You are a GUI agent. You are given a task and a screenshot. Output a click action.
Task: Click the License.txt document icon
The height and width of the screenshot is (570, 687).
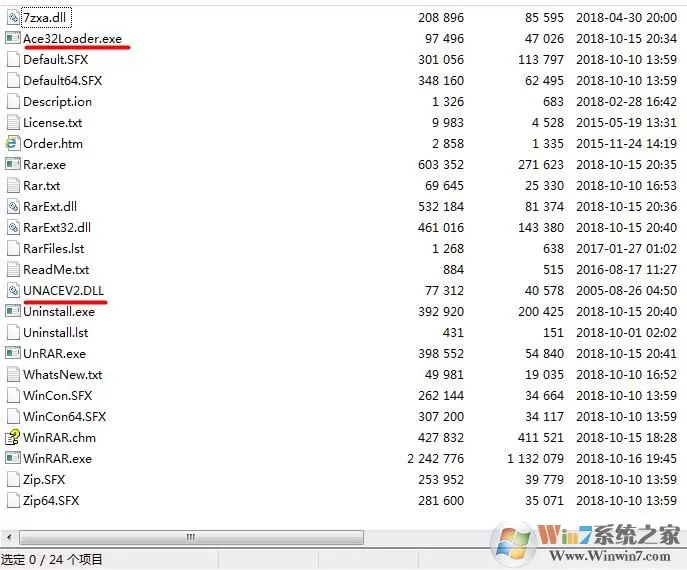pyautogui.click(x=13, y=122)
